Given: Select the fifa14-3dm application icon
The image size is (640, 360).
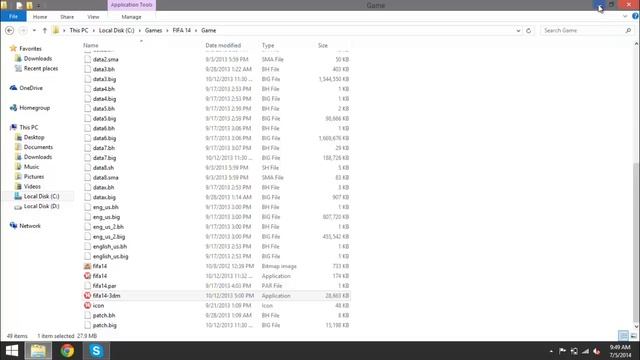Looking at the screenshot, I should coord(87,296).
